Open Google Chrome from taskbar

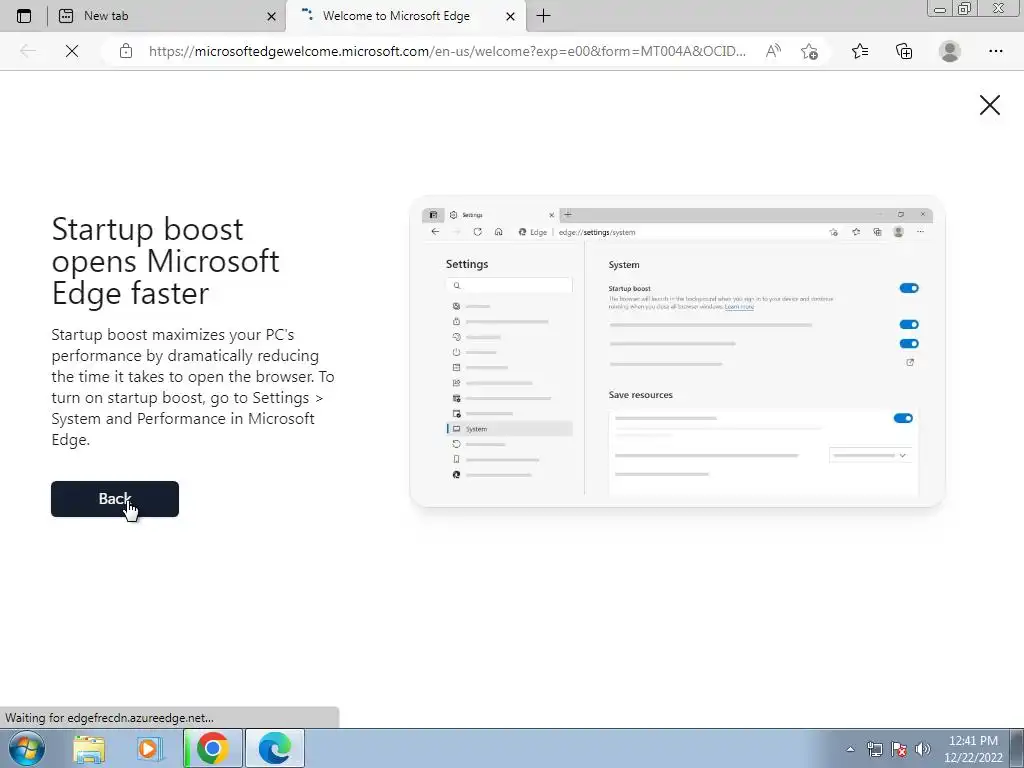click(212, 748)
